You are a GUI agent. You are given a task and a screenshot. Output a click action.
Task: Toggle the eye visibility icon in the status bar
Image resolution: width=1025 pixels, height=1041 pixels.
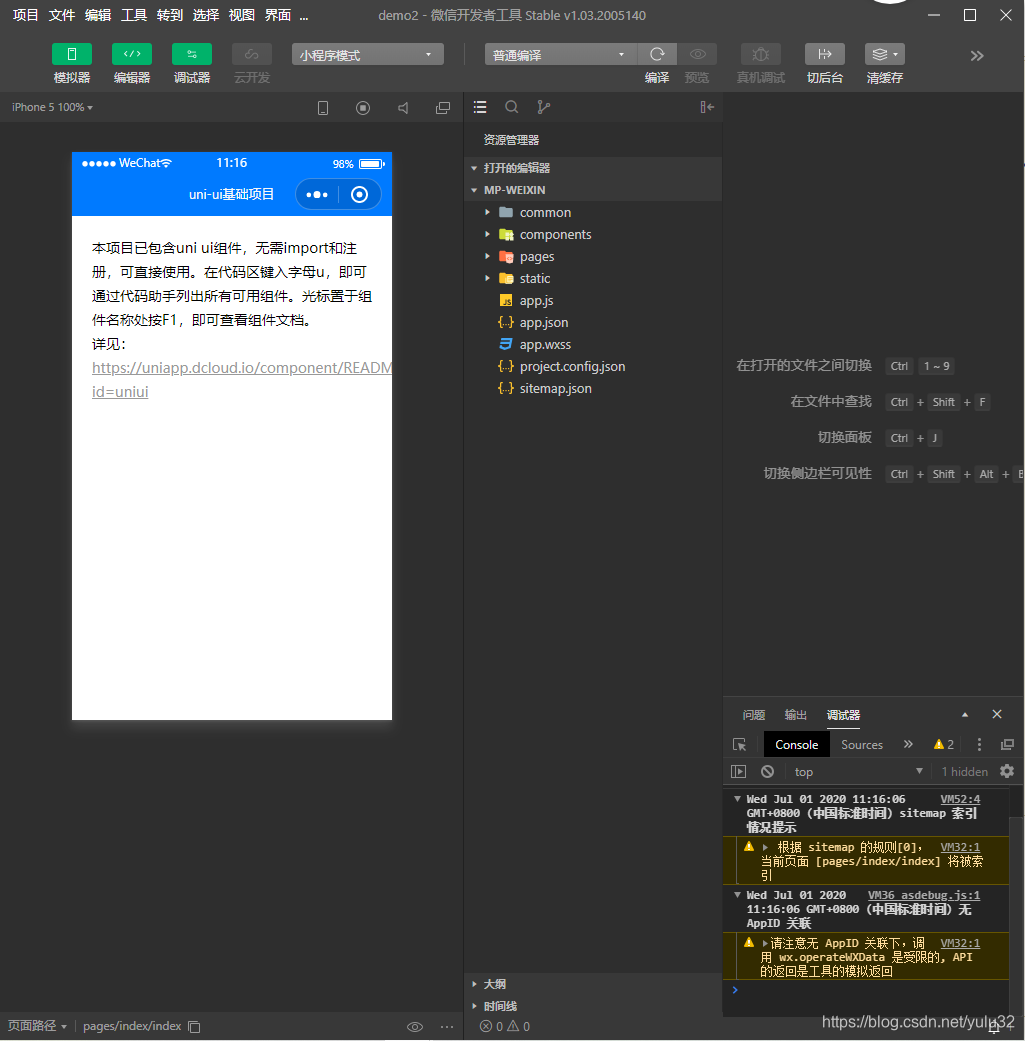point(414,1026)
